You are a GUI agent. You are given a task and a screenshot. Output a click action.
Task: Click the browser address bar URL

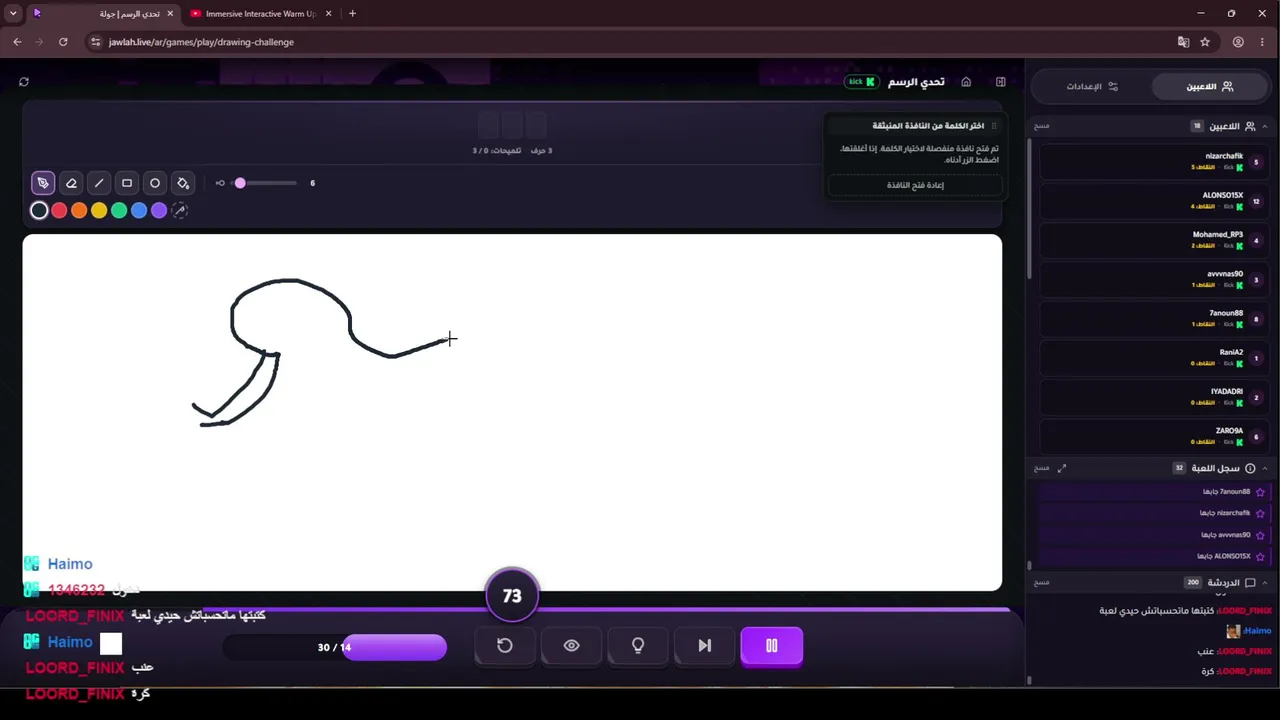coord(201,42)
